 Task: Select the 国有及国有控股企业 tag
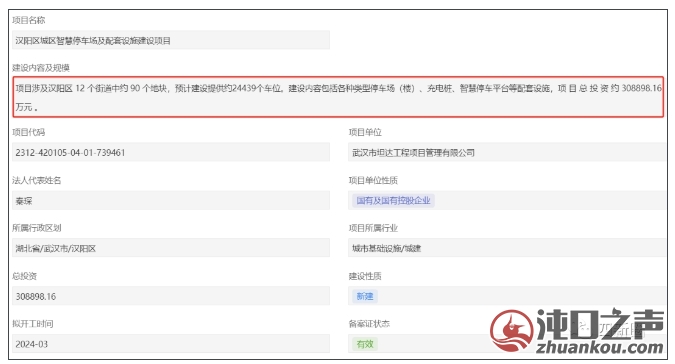[x=393, y=201]
